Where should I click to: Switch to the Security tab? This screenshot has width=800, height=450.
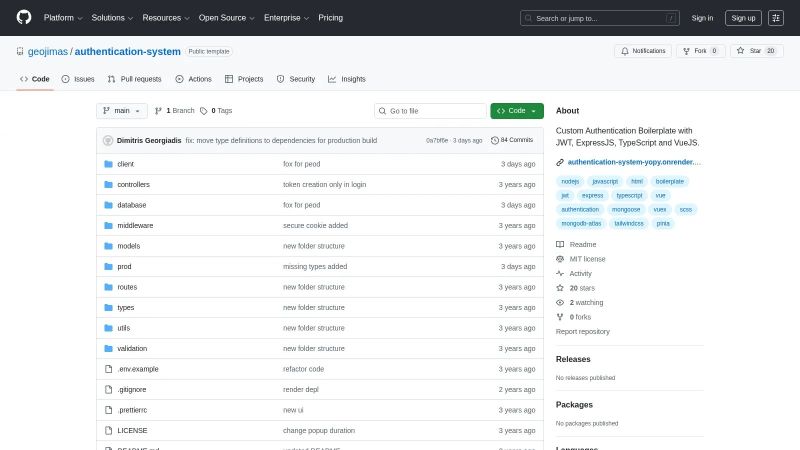(x=296, y=79)
